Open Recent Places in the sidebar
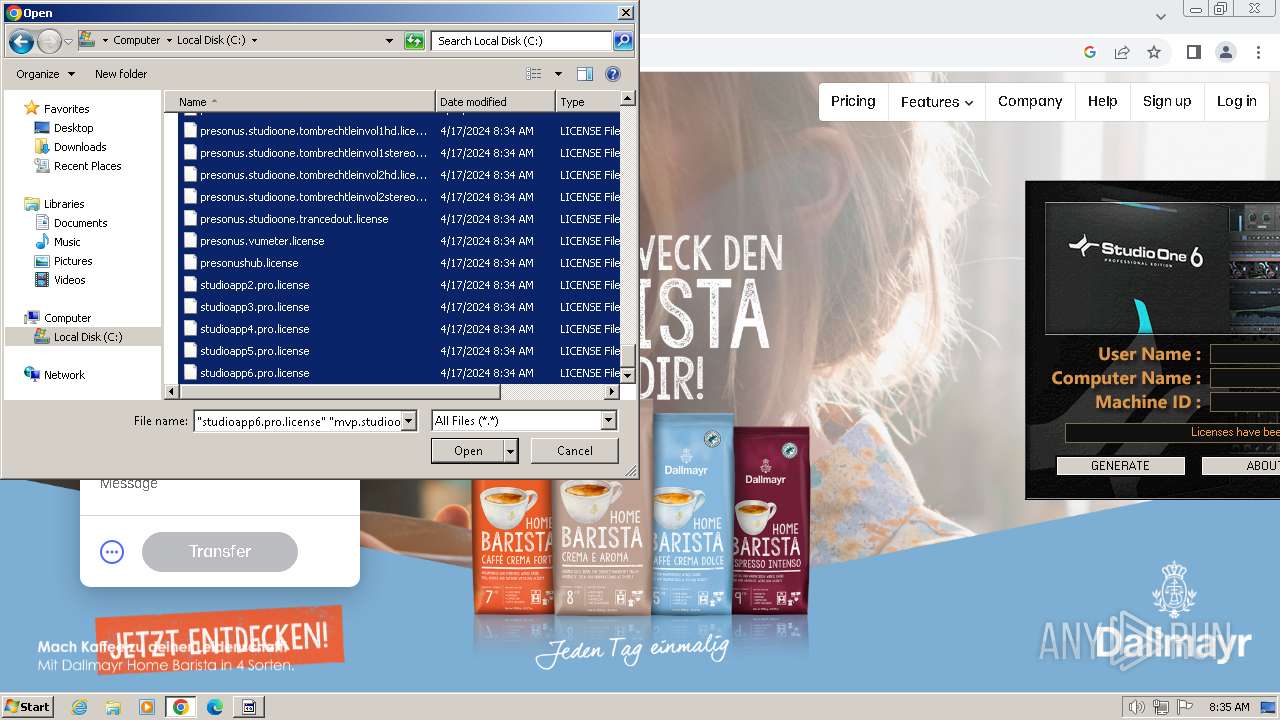The width and height of the screenshot is (1280, 720). (x=87, y=166)
